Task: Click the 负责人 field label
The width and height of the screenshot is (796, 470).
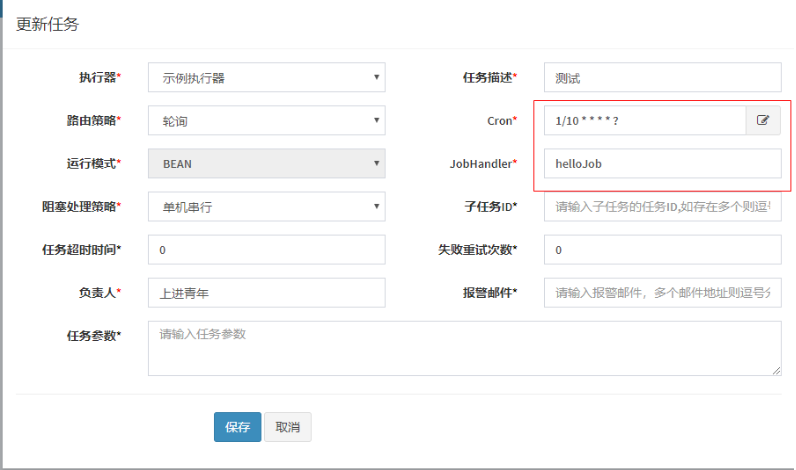Action: tap(100, 293)
